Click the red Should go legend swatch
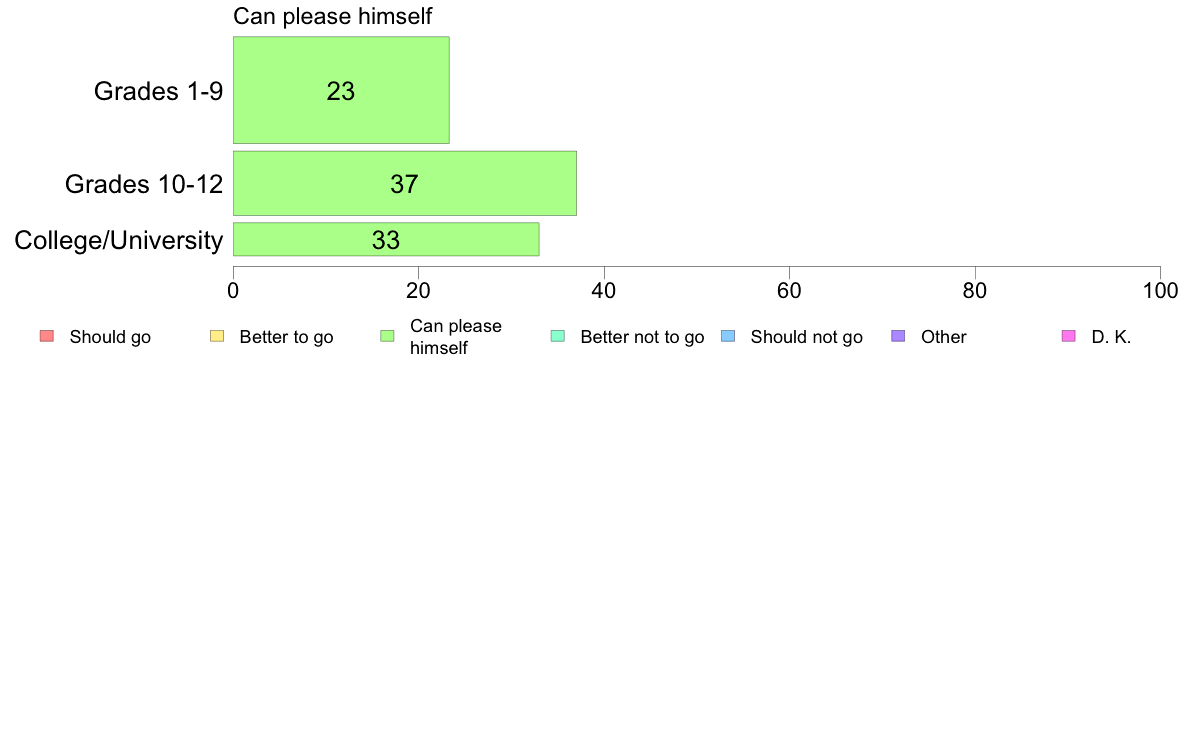Viewport: 1188px width, 736px height. click(x=47, y=337)
